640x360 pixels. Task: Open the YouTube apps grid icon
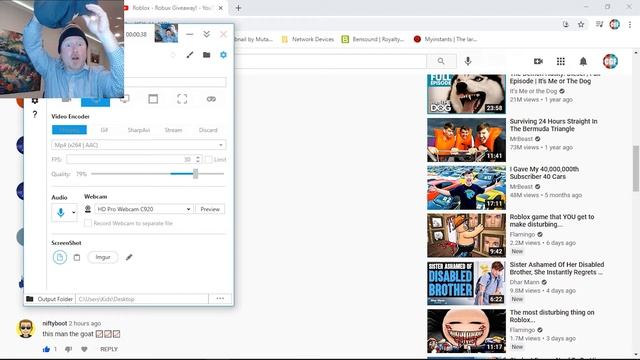tap(561, 61)
